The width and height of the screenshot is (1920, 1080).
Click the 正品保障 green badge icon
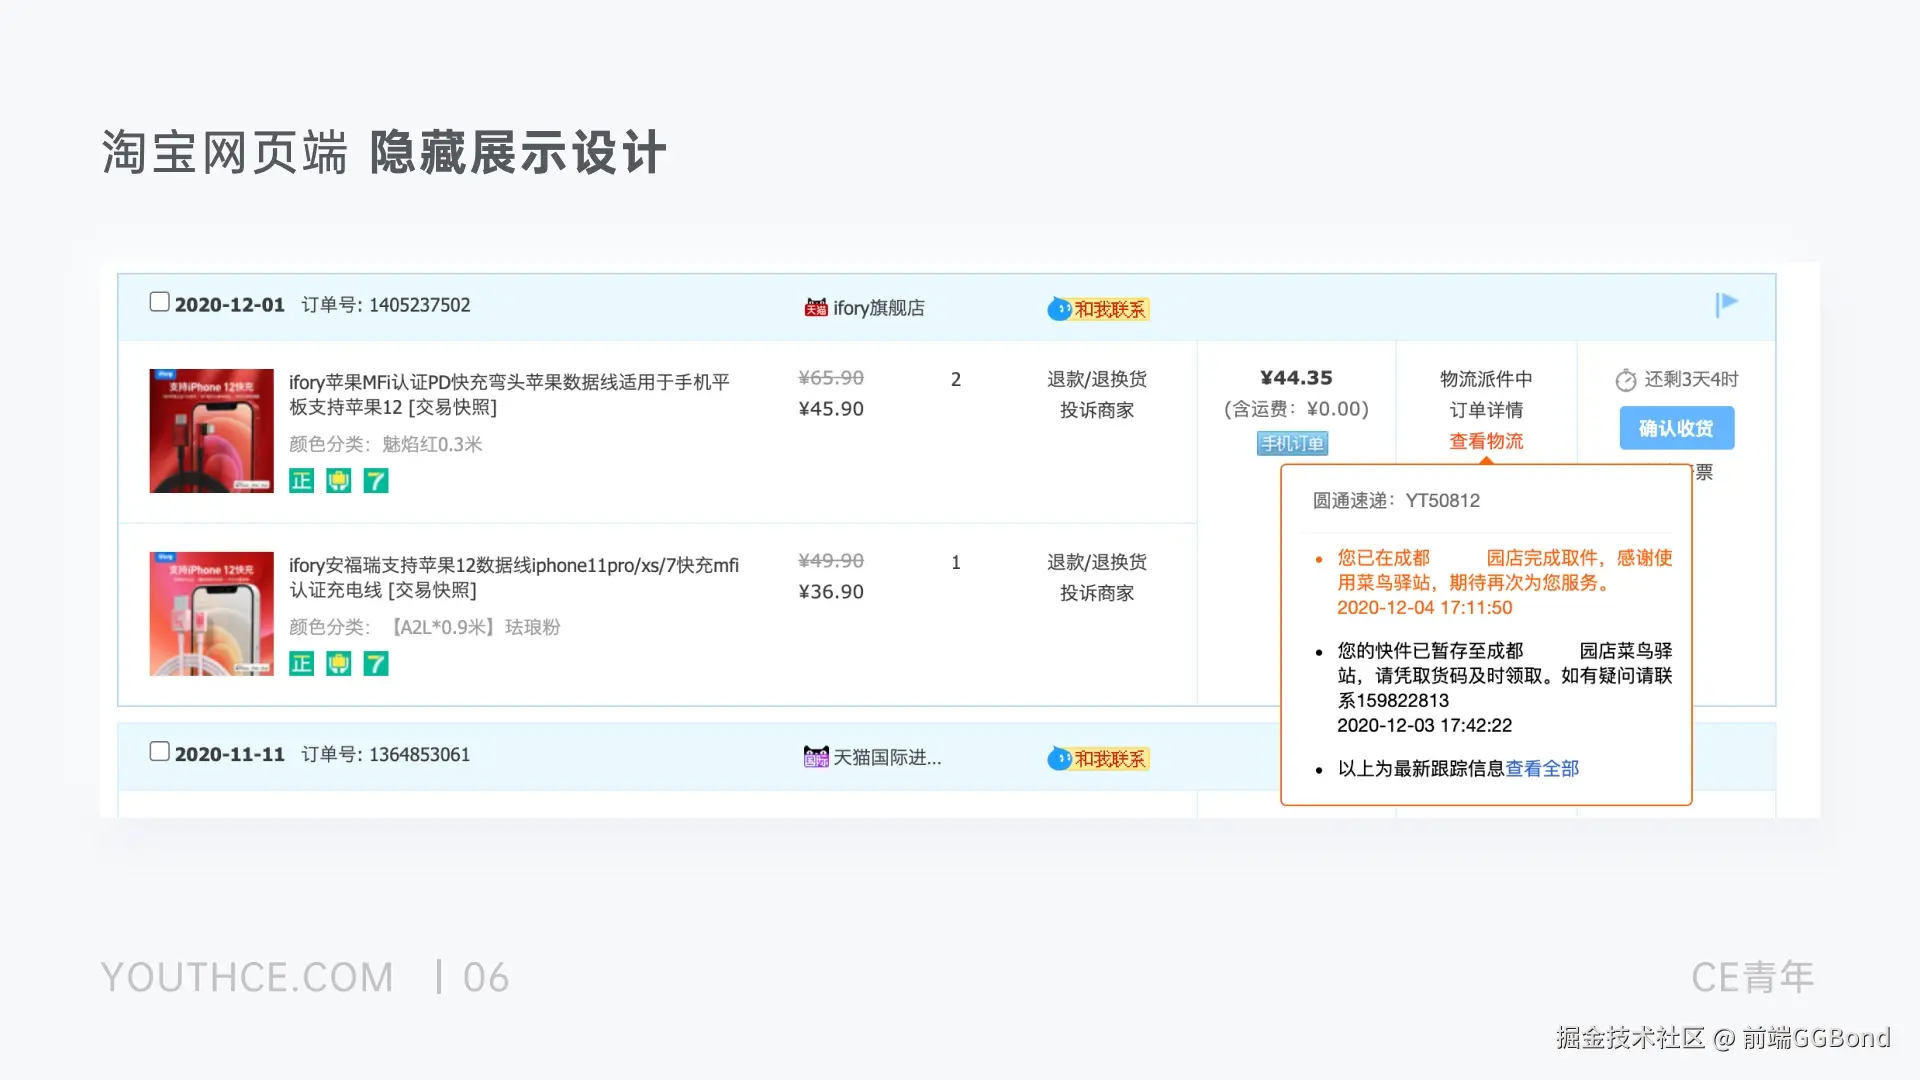click(x=301, y=481)
